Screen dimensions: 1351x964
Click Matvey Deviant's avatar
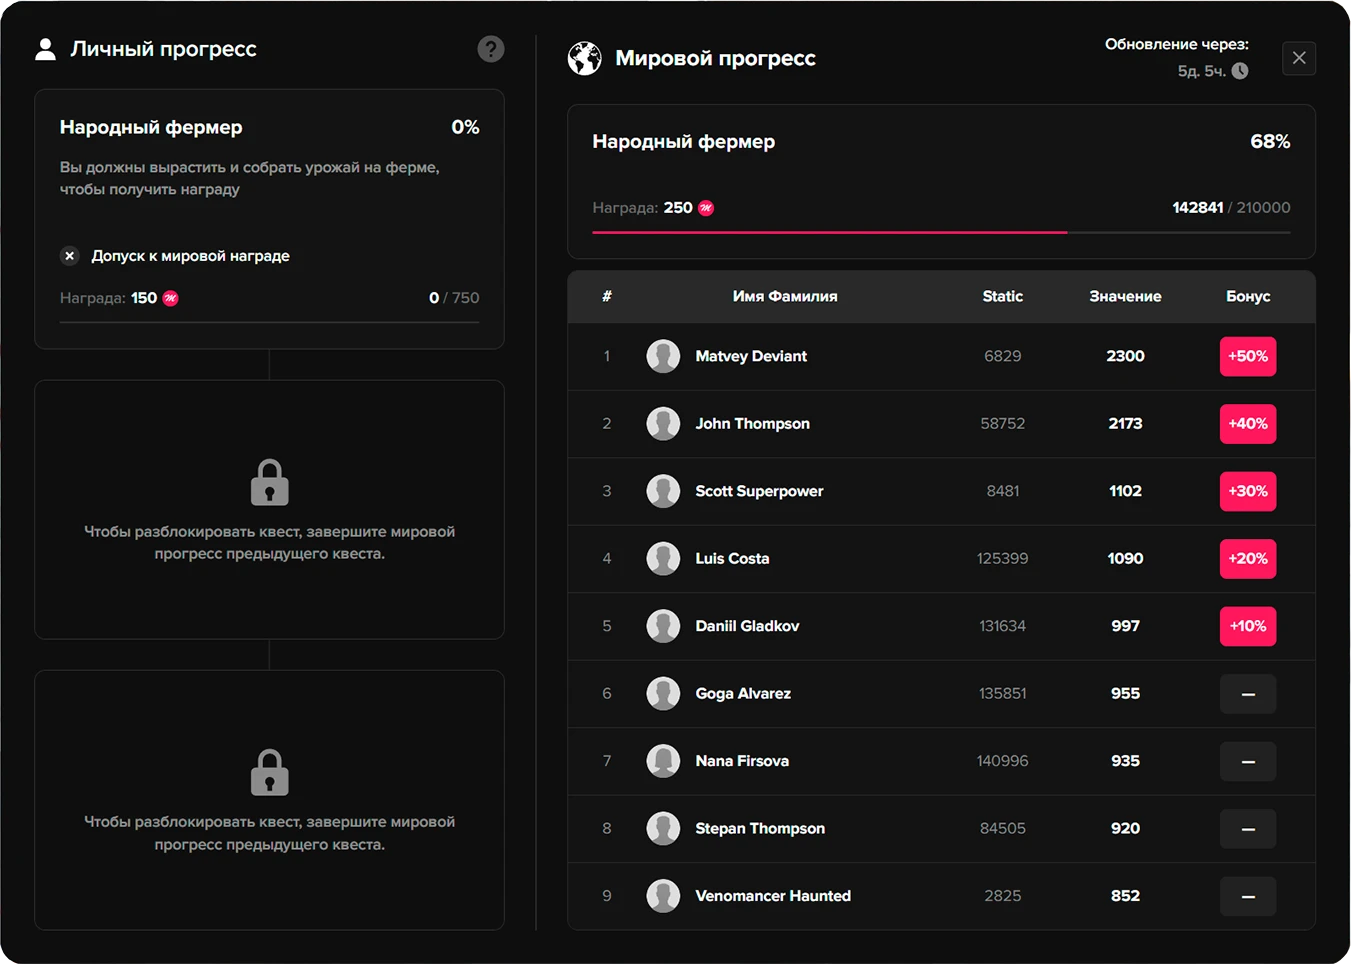(663, 356)
